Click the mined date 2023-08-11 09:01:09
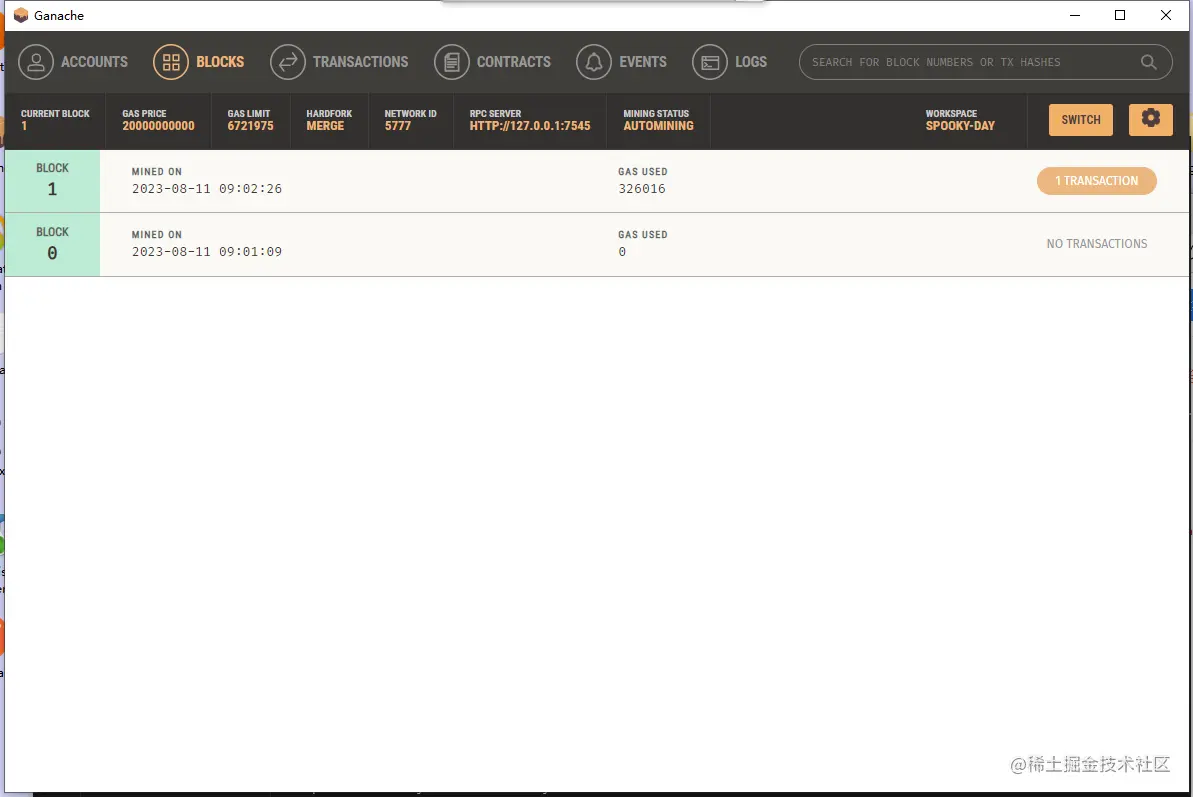This screenshot has height=797, width=1193. tap(207, 252)
